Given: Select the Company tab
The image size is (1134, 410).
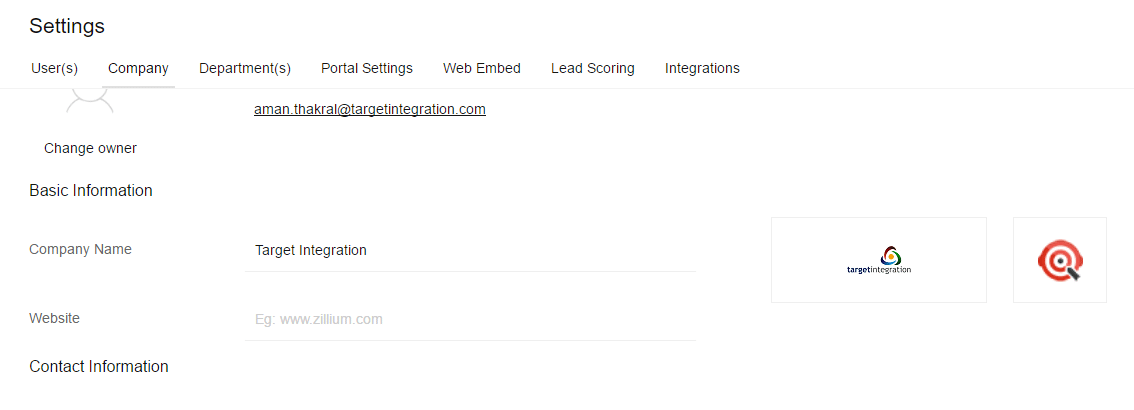Looking at the screenshot, I should [138, 68].
